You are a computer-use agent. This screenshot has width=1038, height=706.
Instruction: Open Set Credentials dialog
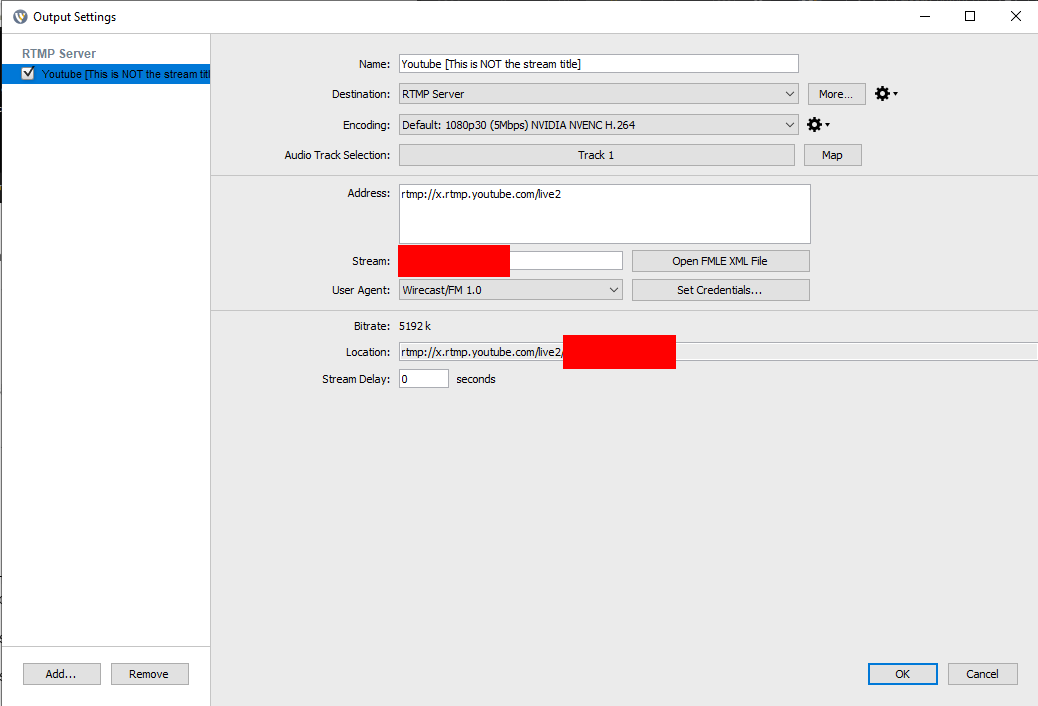720,290
